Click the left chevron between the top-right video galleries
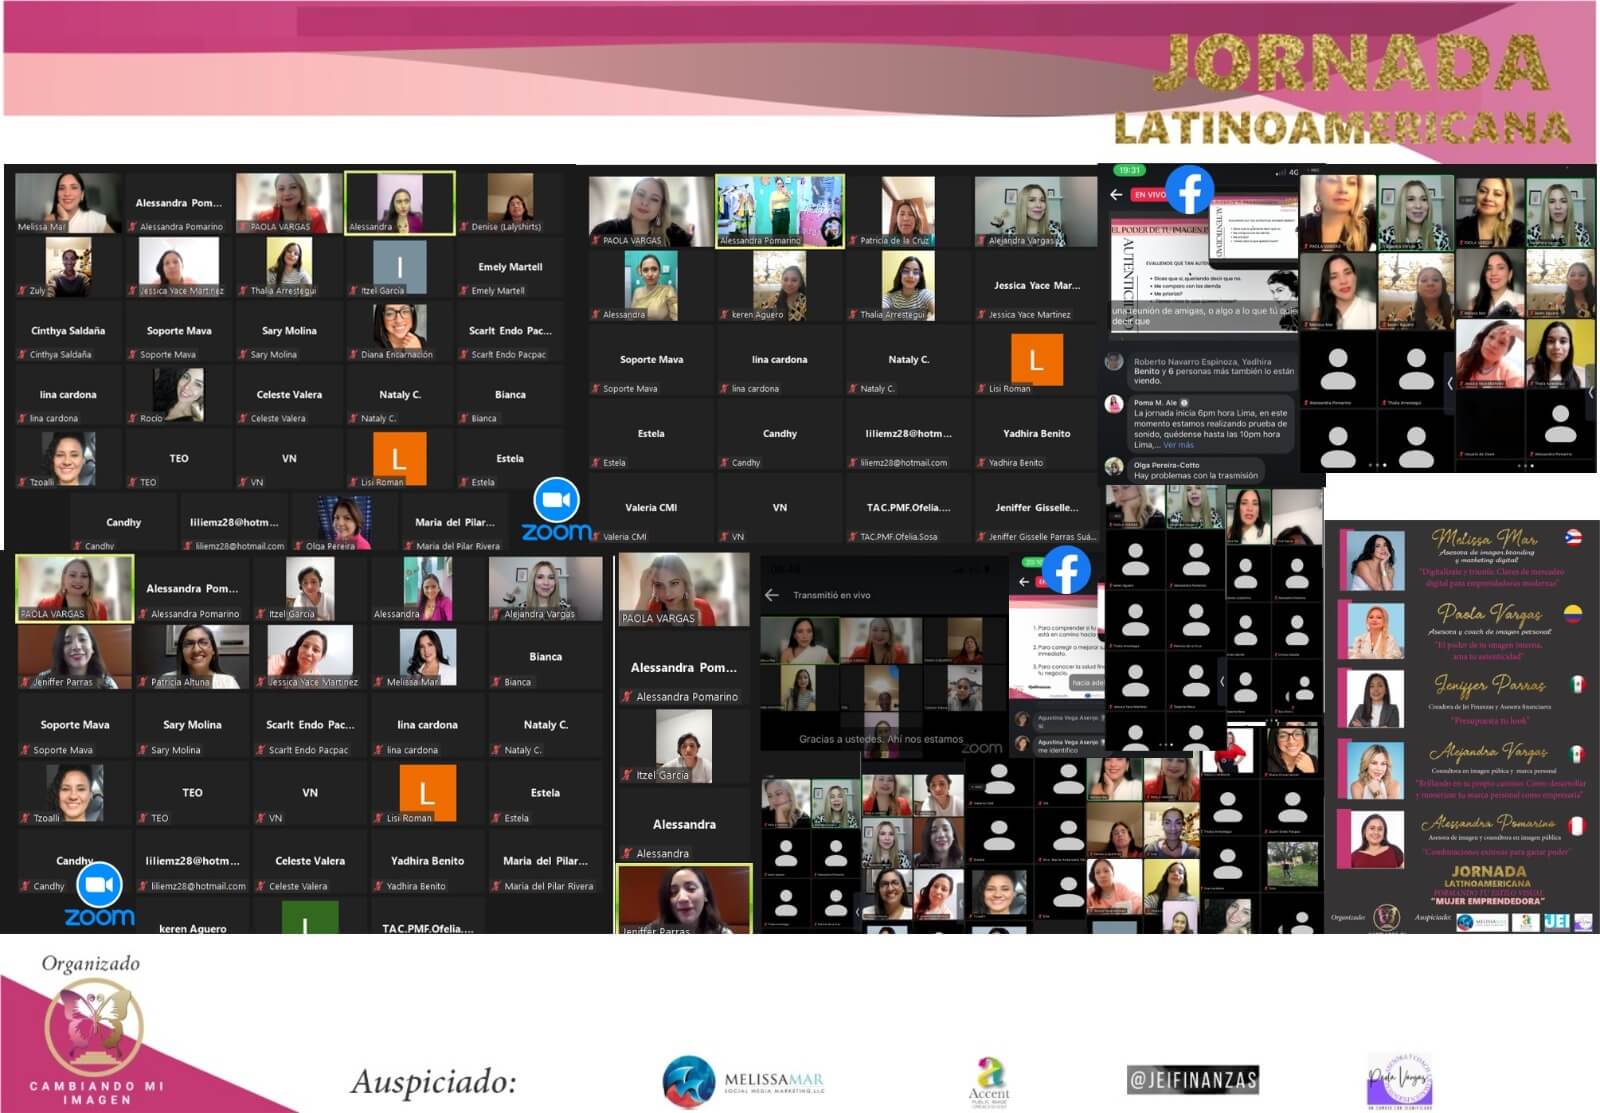The image size is (1600, 1113). click(1450, 383)
